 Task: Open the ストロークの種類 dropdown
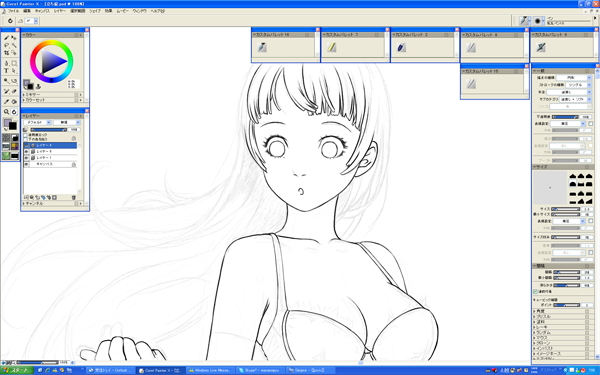tap(578, 85)
